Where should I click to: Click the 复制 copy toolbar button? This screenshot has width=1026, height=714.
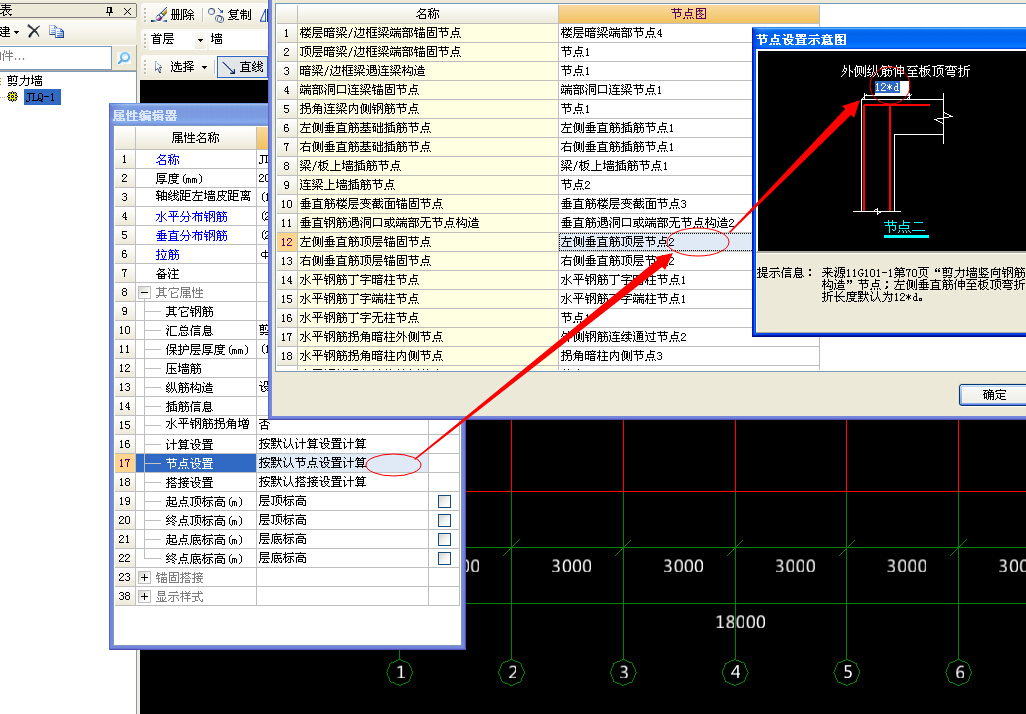[230, 14]
